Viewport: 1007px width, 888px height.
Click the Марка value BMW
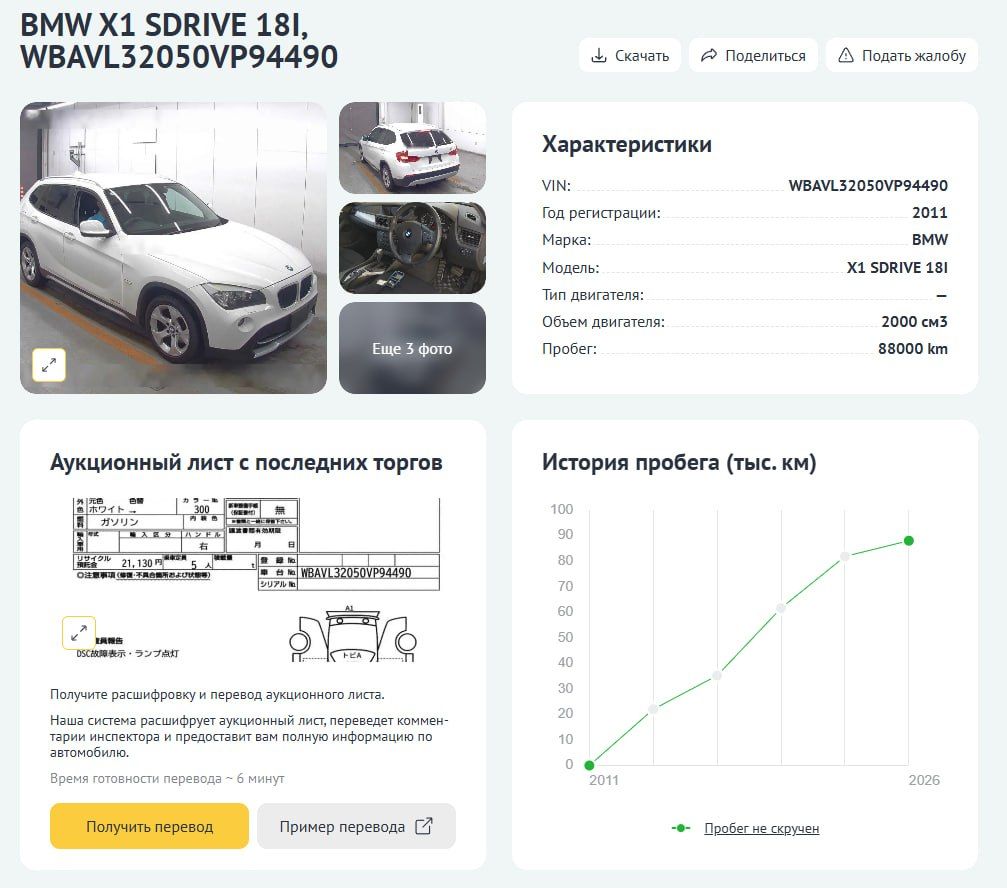929,239
